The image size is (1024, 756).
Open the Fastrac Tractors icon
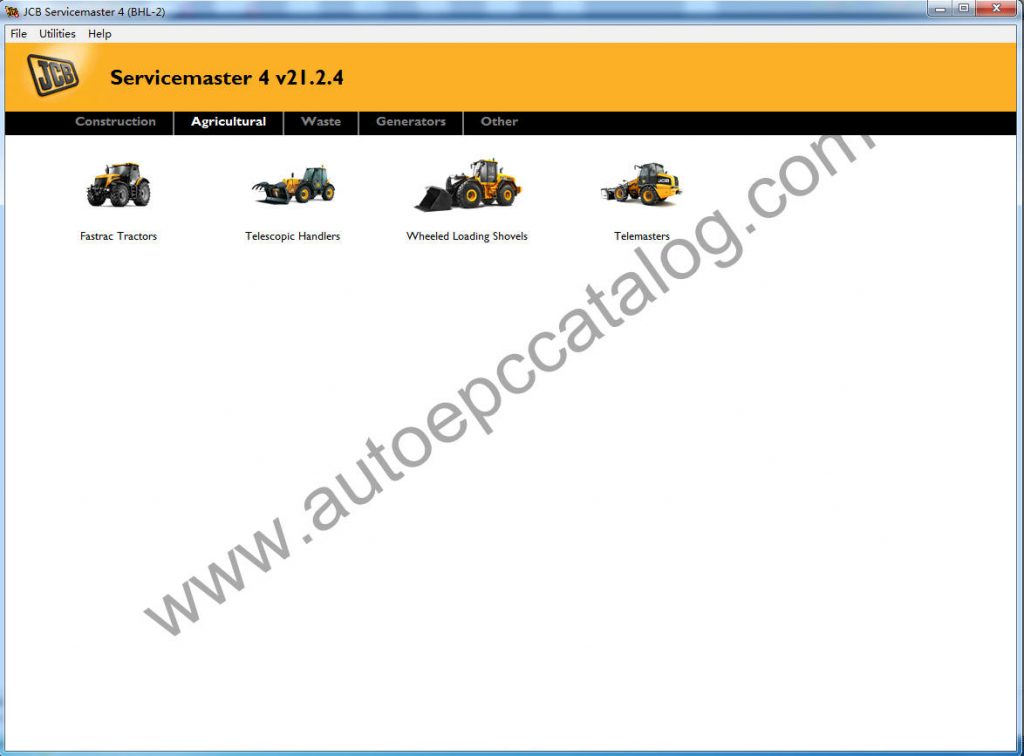tap(118, 184)
